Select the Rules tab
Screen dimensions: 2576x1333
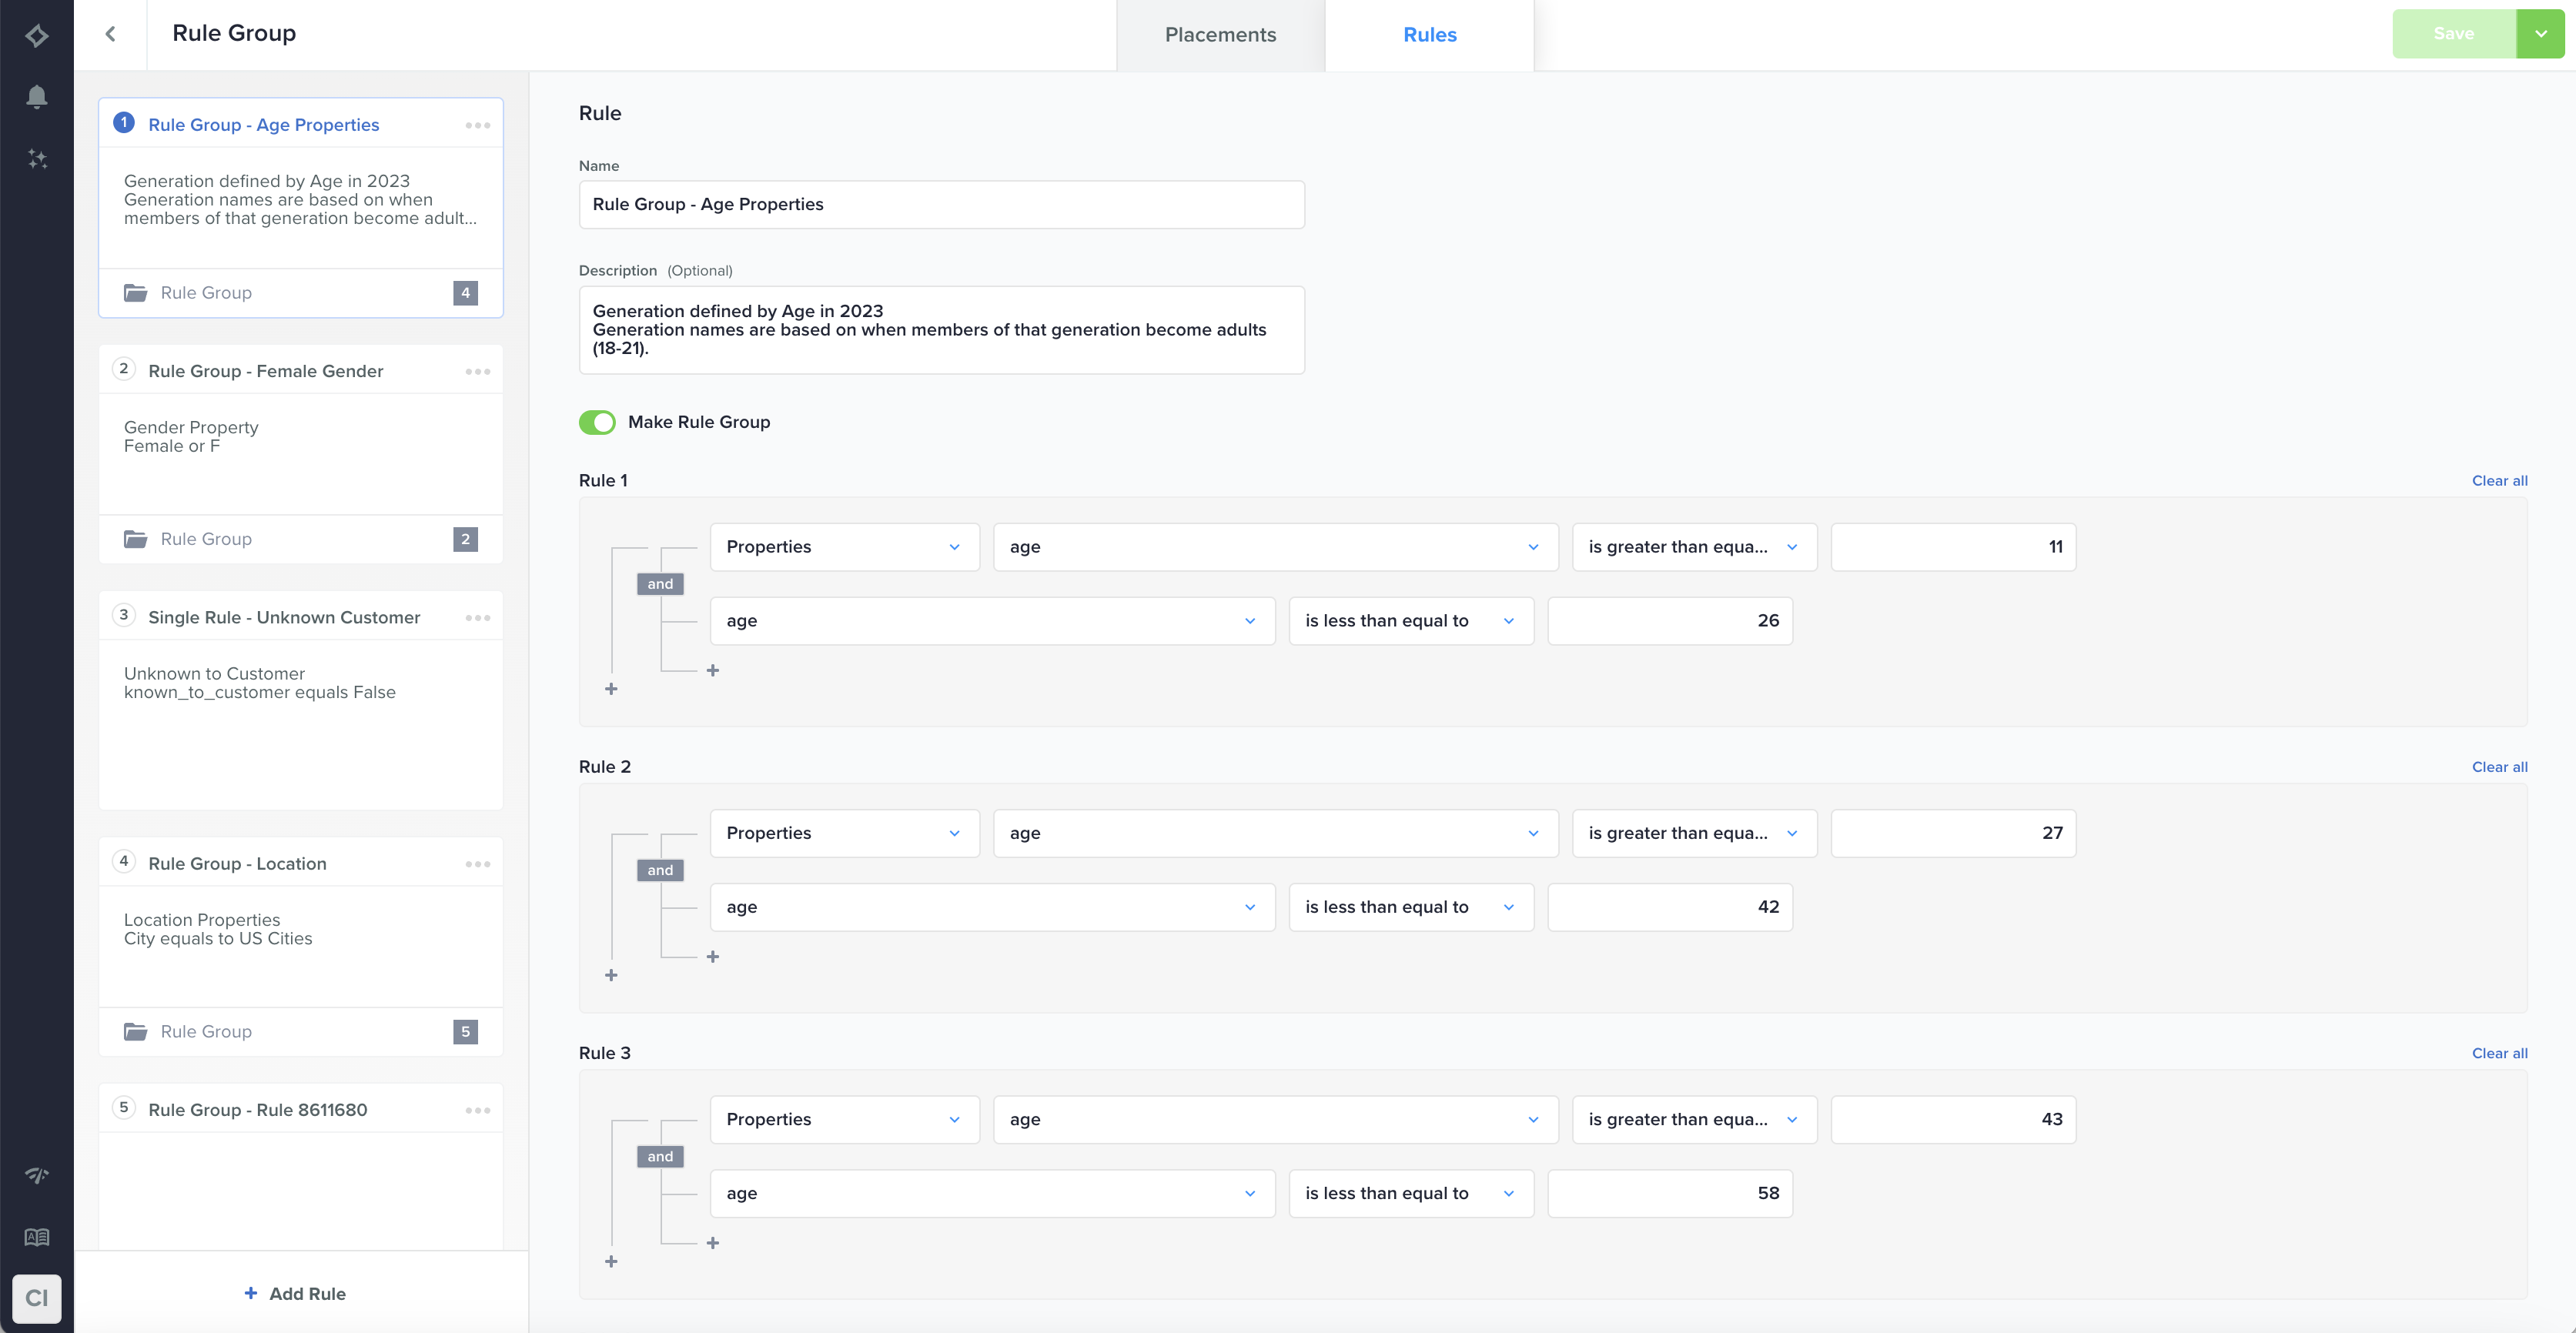click(1429, 35)
